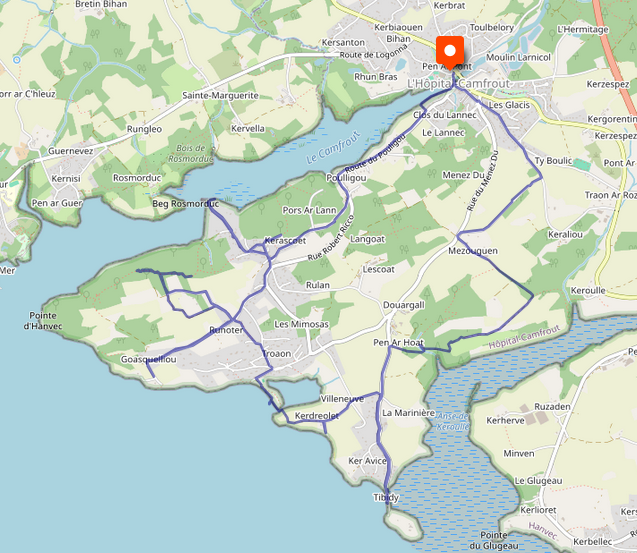Screen dimensions: 637x553
Task: Click the Goasquellou label on the route
Action: coord(149,359)
